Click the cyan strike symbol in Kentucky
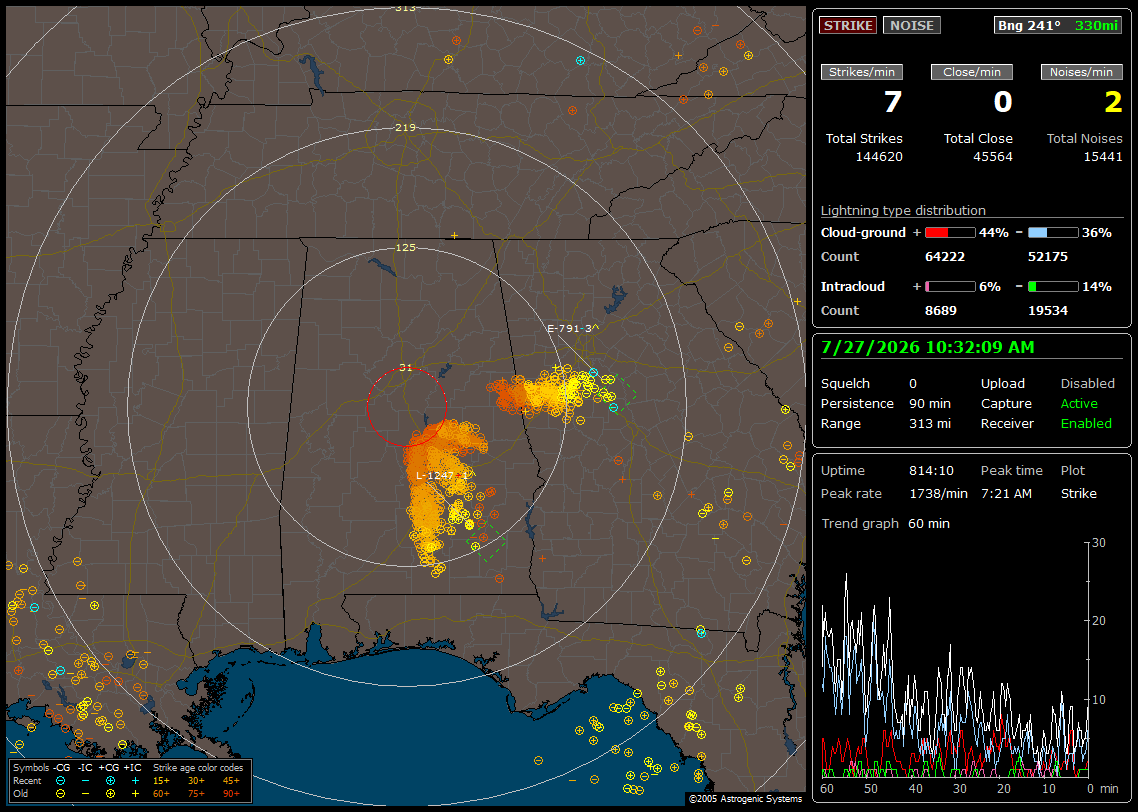The image size is (1138, 812). 580,61
